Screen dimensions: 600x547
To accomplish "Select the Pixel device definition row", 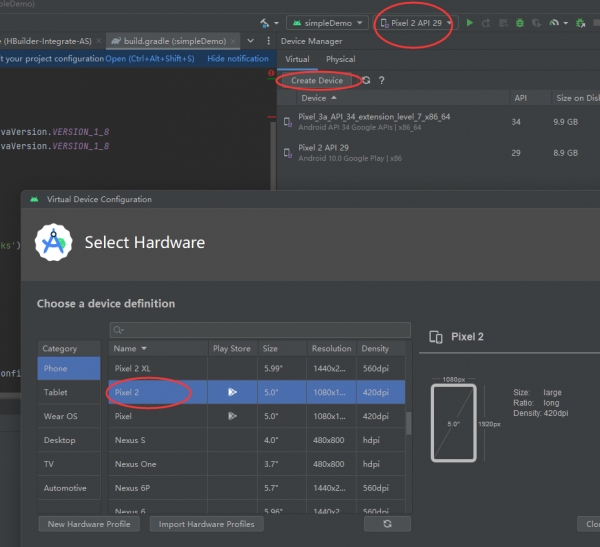I will pos(257,416).
